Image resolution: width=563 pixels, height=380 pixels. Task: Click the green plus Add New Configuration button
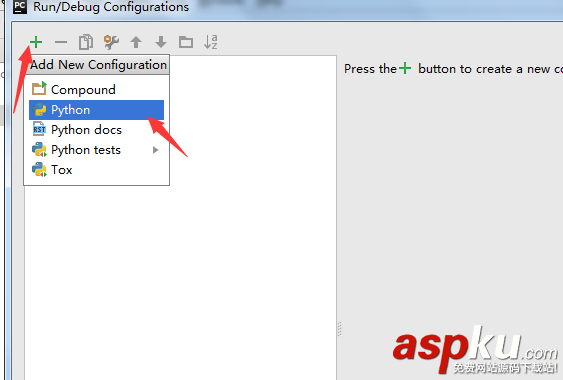click(x=36, y=42)
